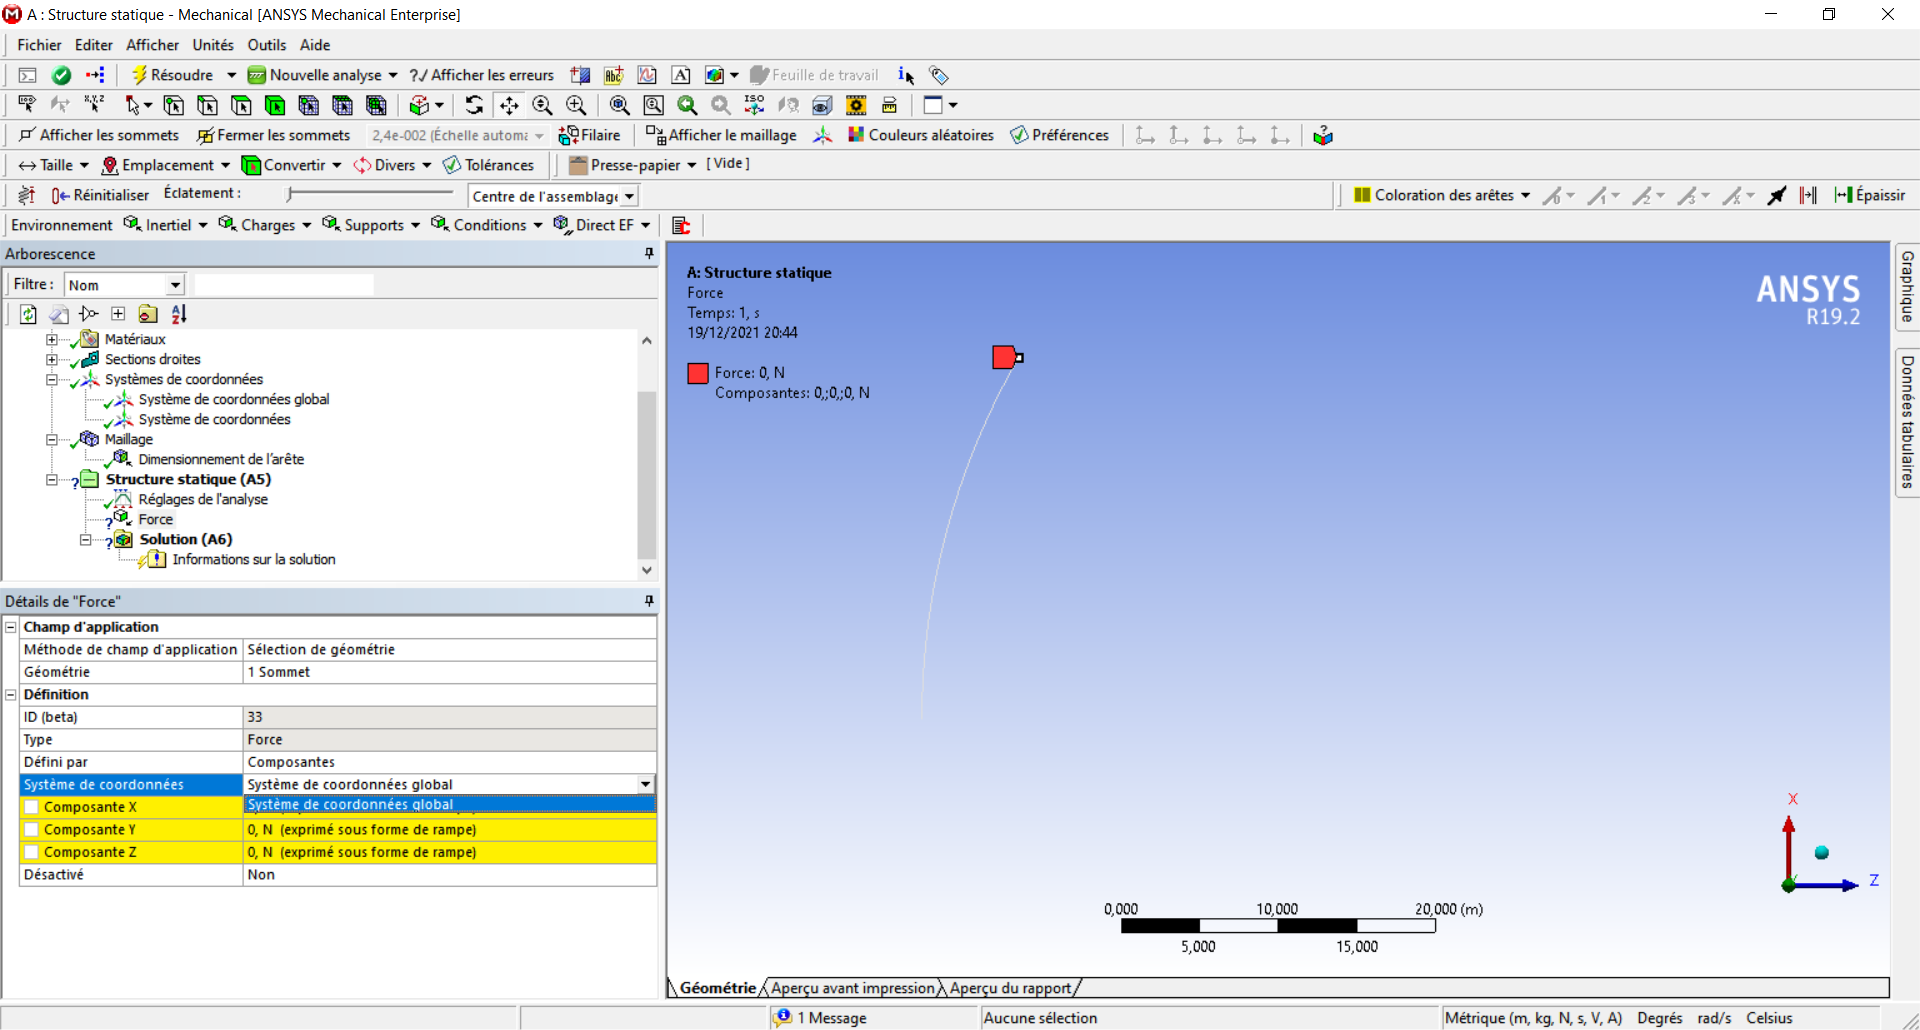The height and width of the screenshot is (1030, 1920).
Task: Click the Réinitialiser button
Action: (x=100, y=195)
